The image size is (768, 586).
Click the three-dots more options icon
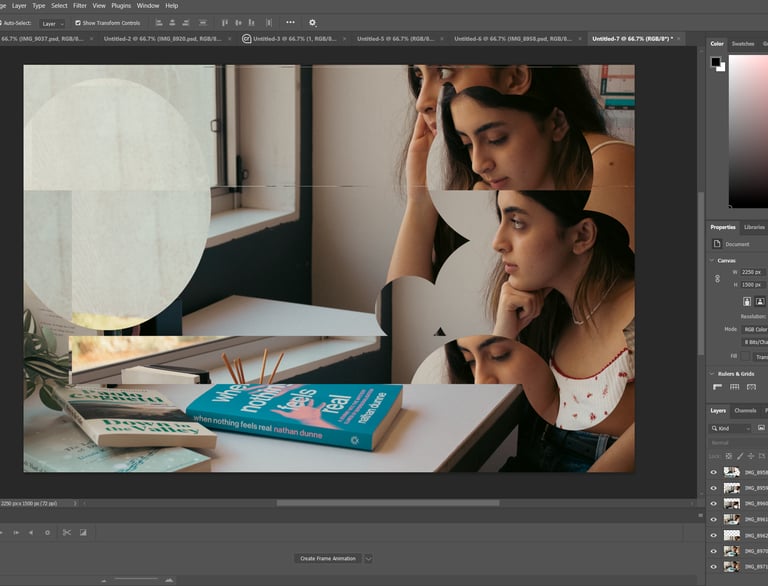click(290, 22)
